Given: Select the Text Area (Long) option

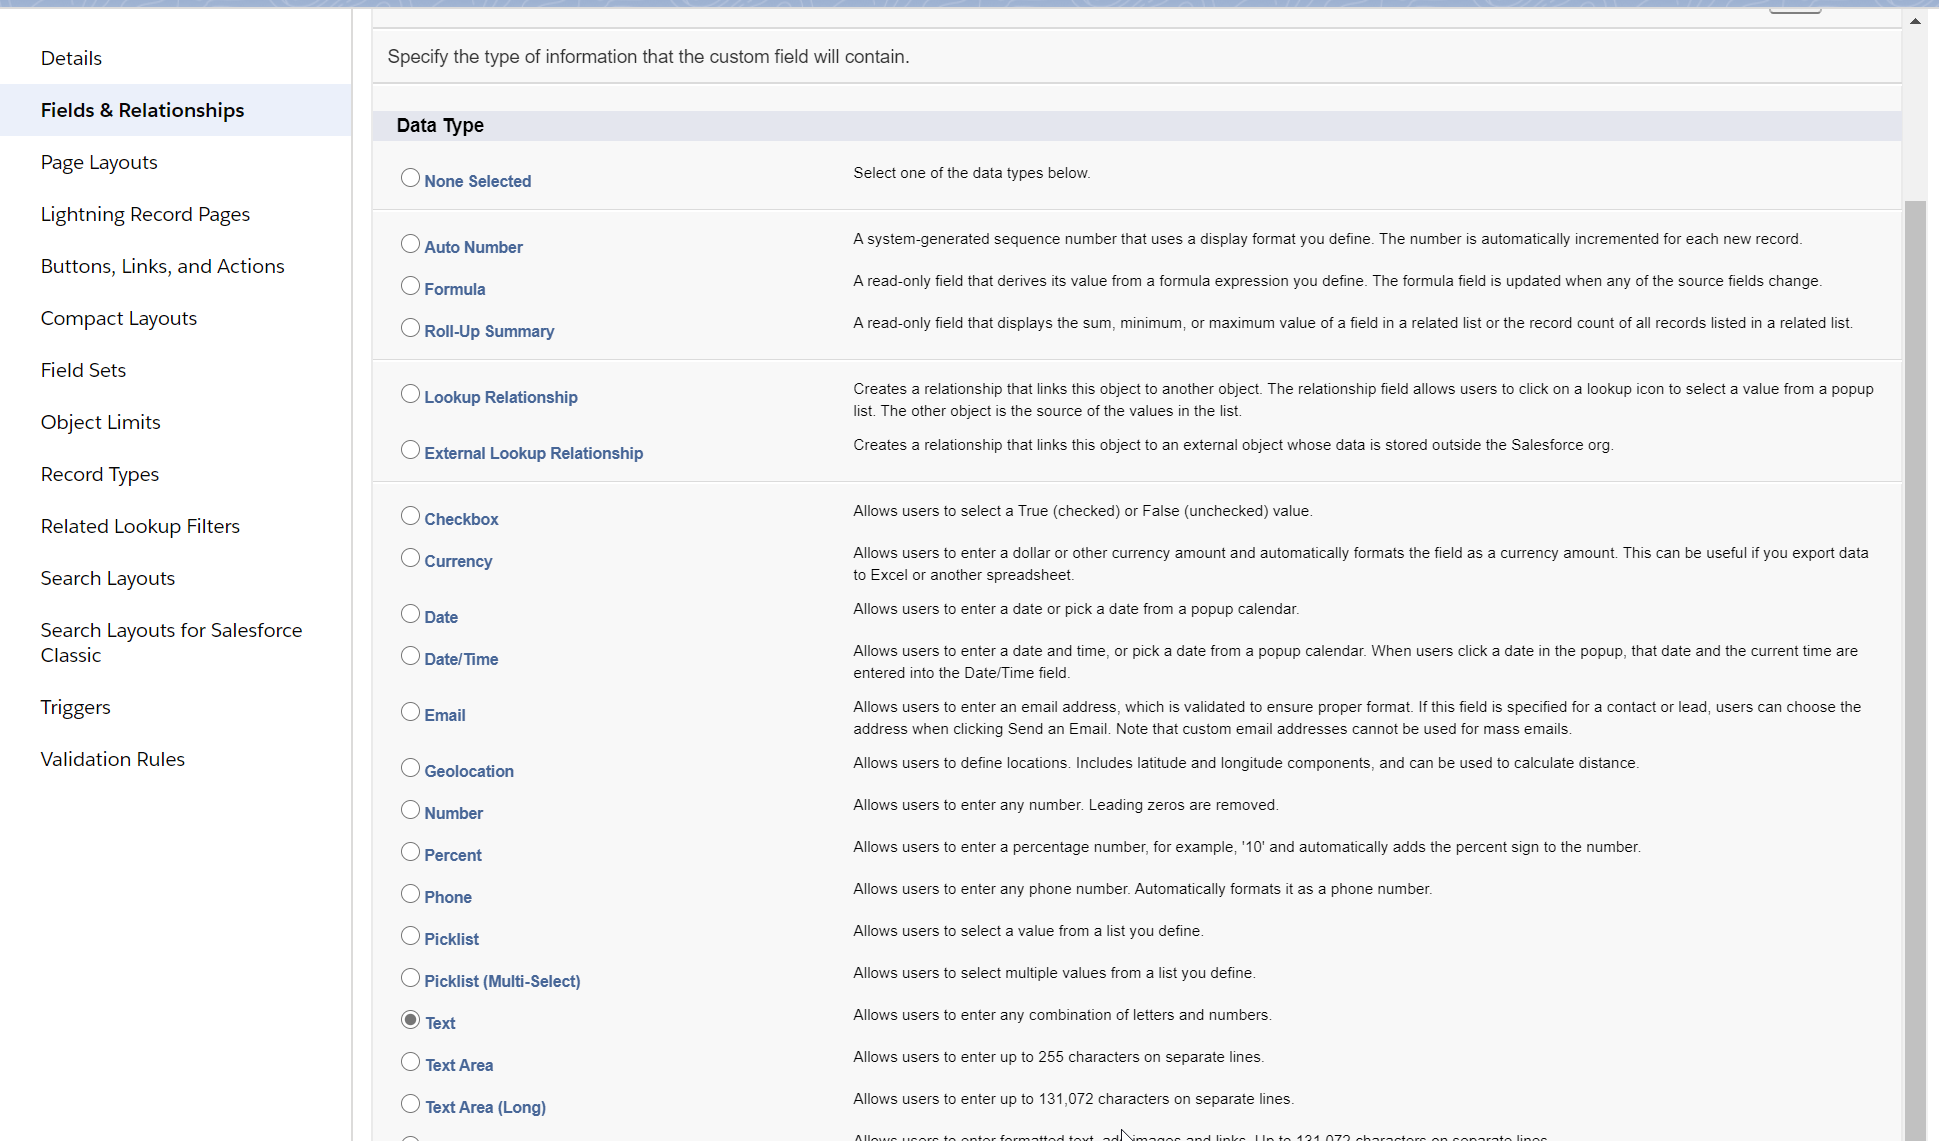Looking at the screenshot, I should (410, 1104).
